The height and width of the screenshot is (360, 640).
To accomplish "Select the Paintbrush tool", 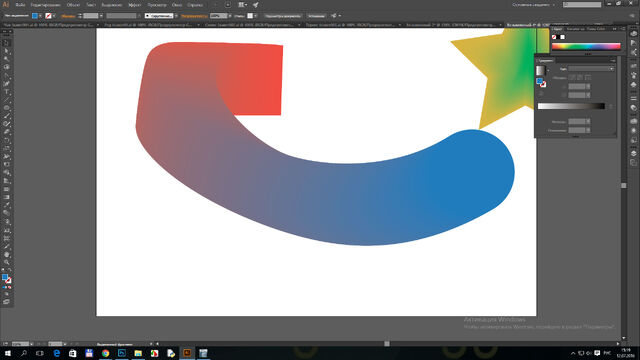I will tap(7, 116).
